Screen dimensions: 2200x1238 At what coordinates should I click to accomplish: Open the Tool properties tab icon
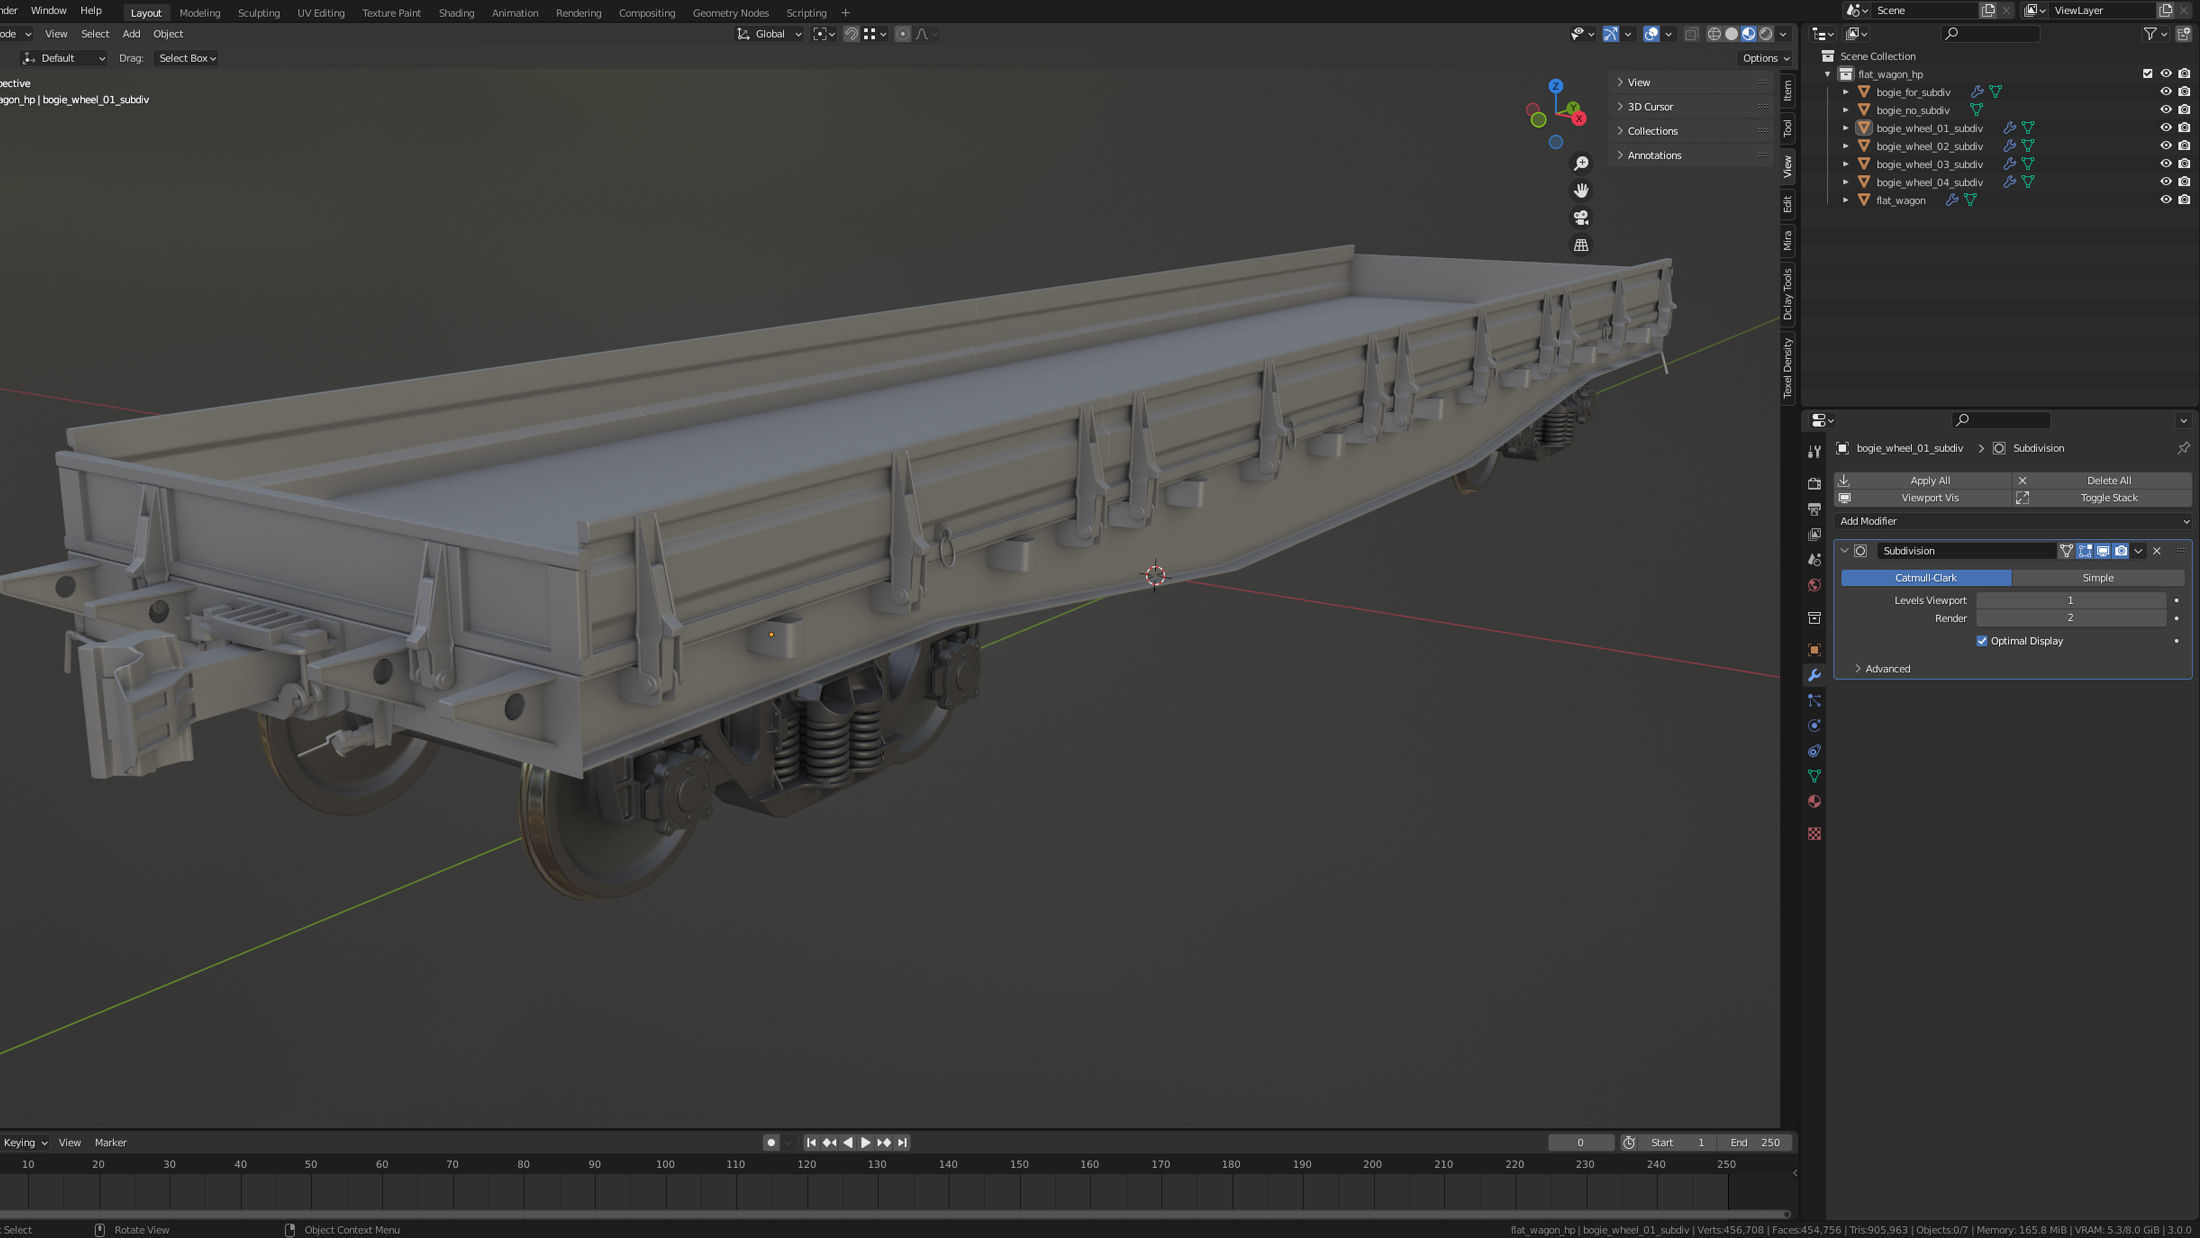pos(1814,452)
